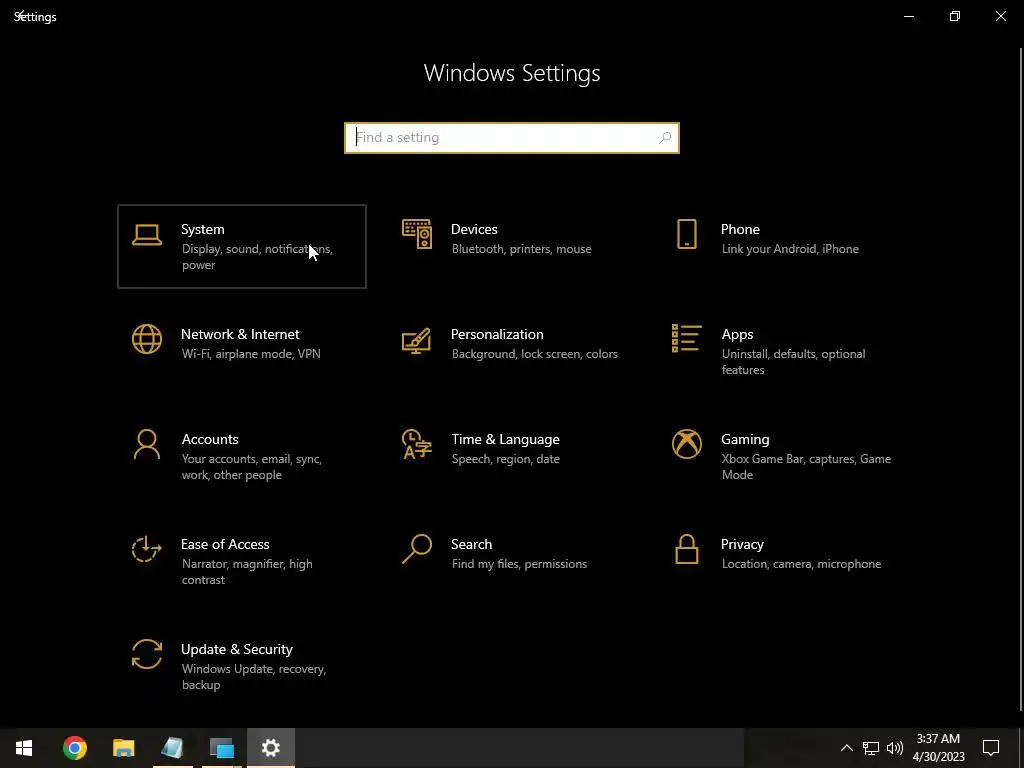
Task: Click 'Wi-Fi, airplane mode, VPN' description
Action: [x=251, y=354]
